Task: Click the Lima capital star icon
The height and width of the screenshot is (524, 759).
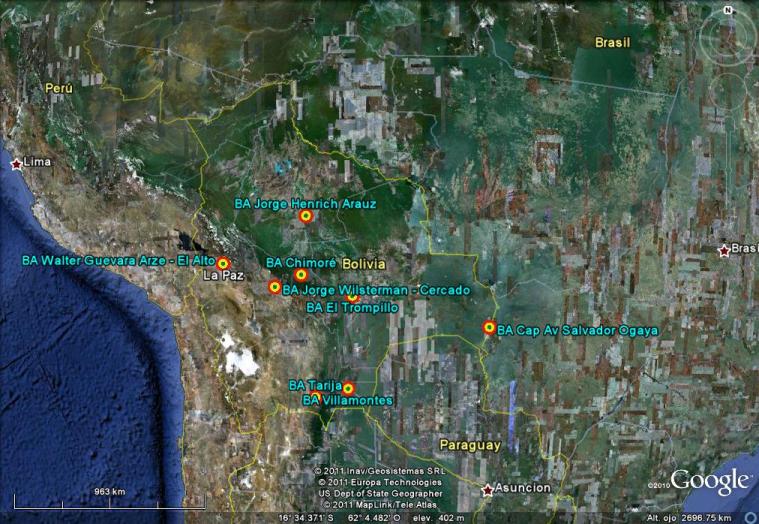Action: point(16,164)
